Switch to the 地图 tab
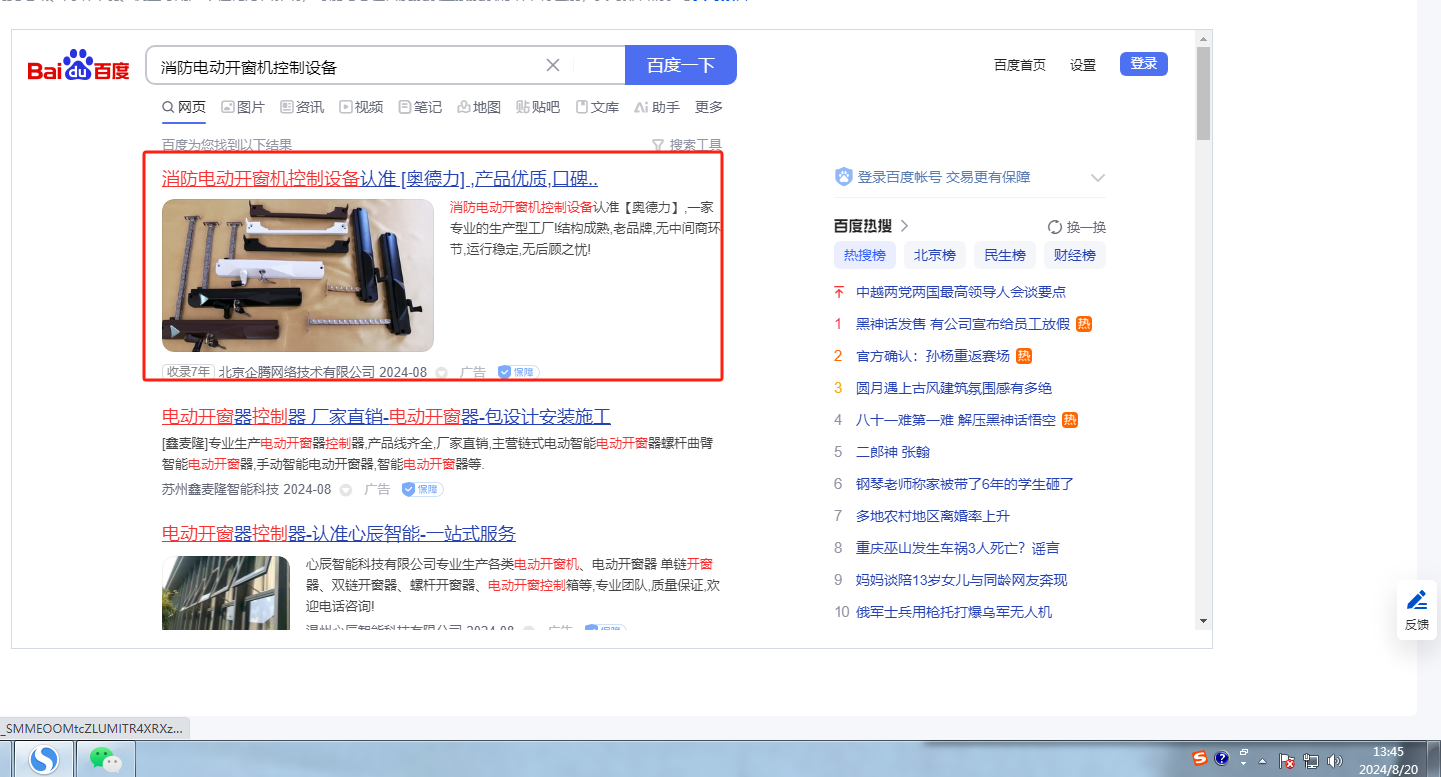Viewport: 1441px width, 777px height. 479,107
